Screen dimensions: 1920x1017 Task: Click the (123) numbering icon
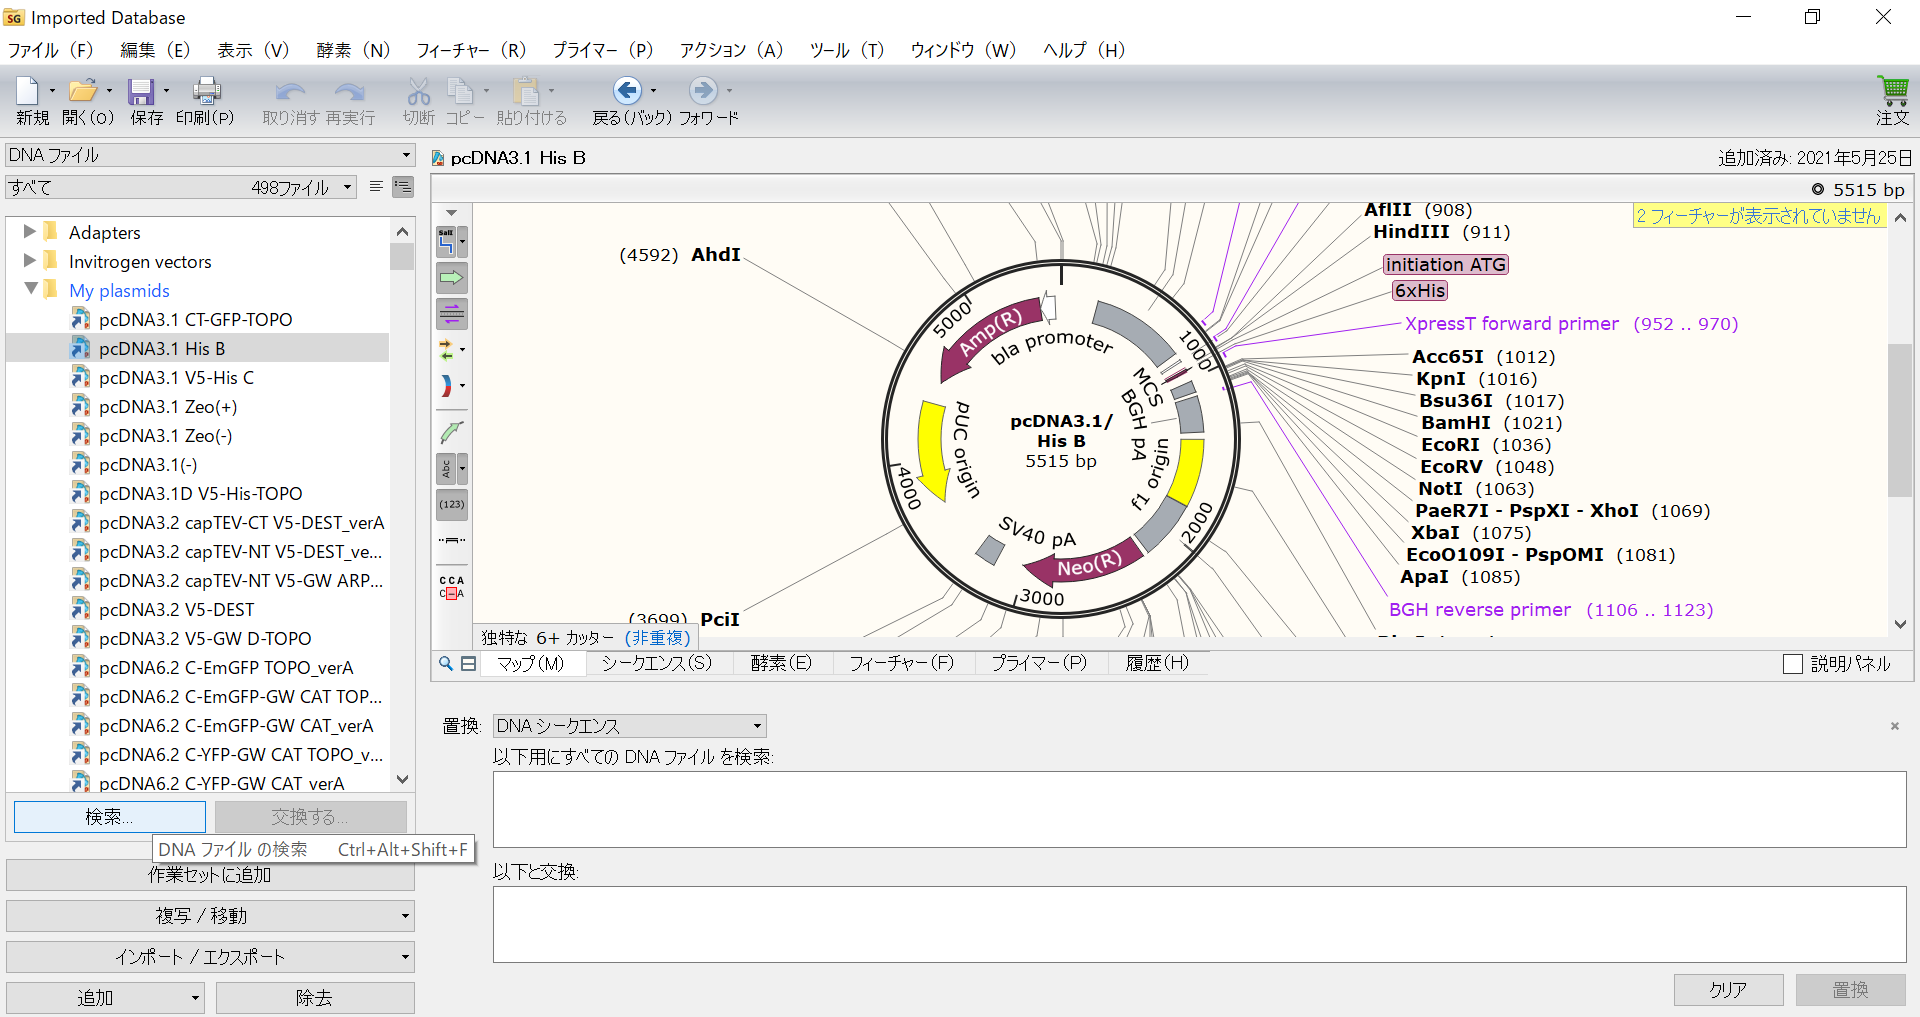pos(451,504)
